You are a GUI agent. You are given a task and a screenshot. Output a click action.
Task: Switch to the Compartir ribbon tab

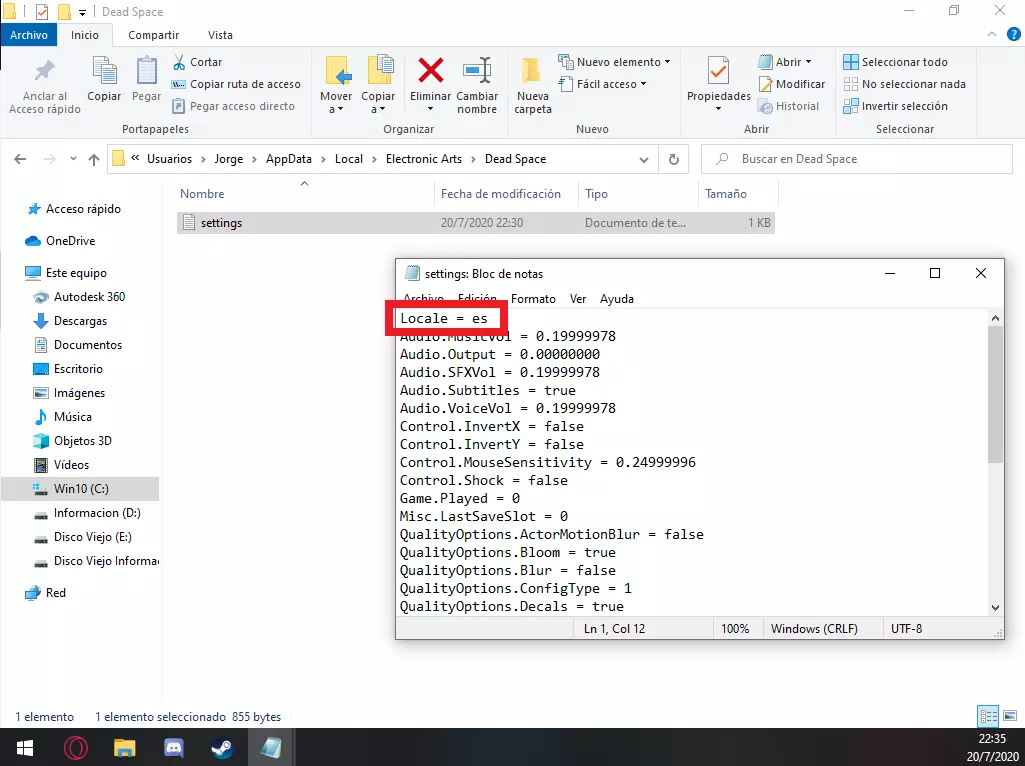[154, 35]
